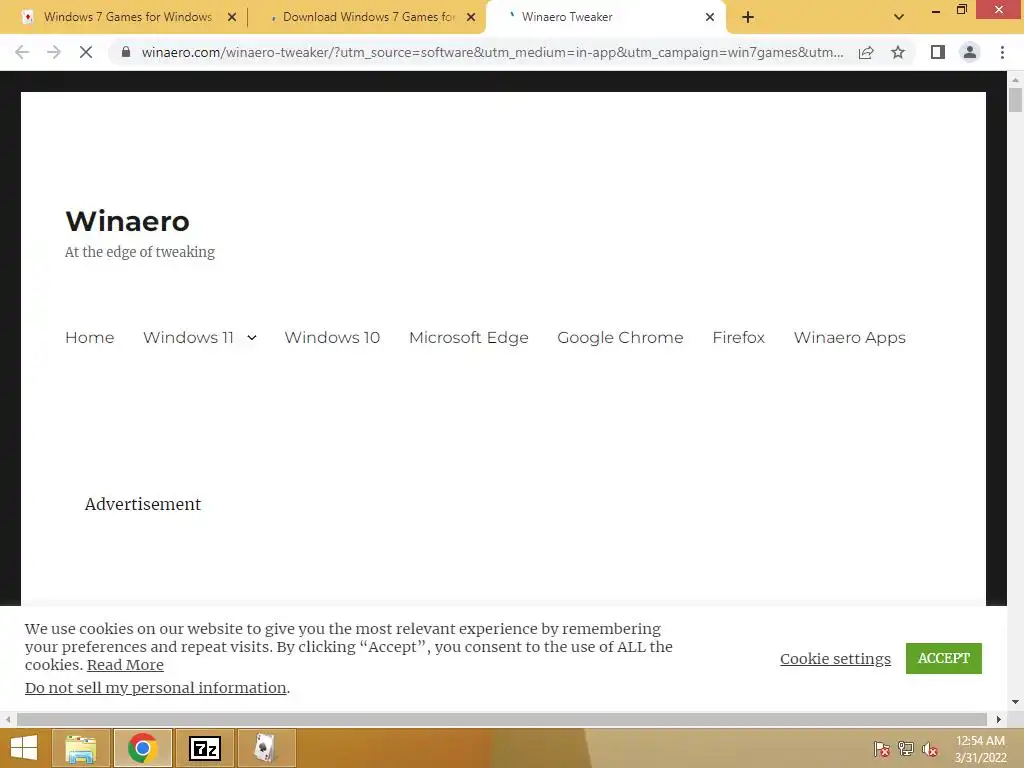This screenshot has height=768, width=1024.
Task: Open the Windows Start button
Action: [24, 748]
